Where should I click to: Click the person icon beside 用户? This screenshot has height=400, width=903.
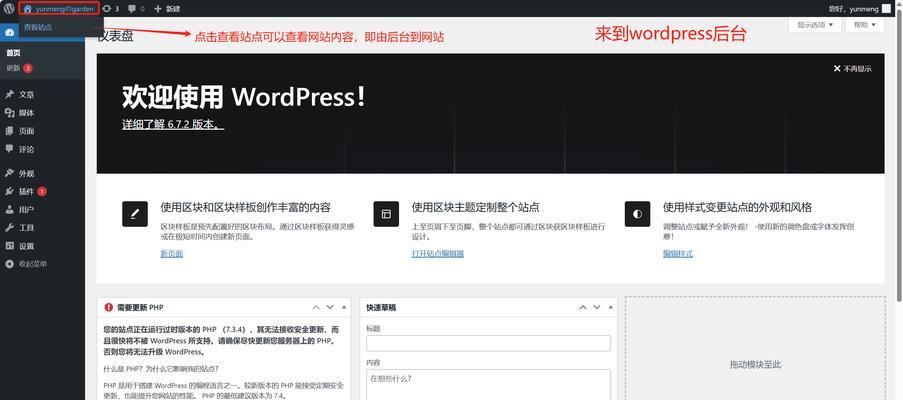pyautogui.click(x=9, y=209)
